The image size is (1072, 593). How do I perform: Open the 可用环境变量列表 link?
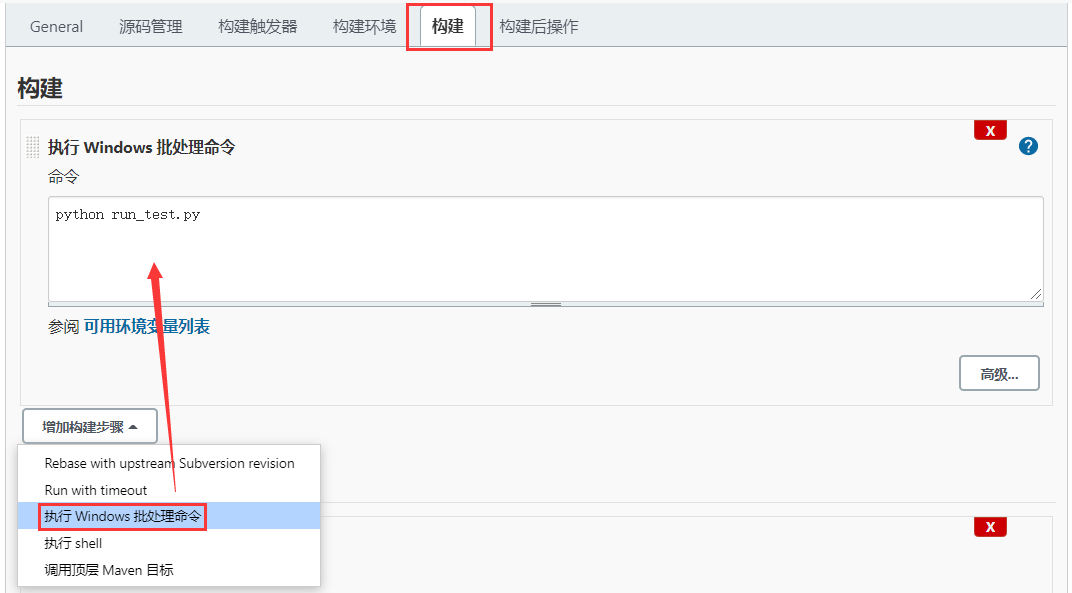[x=147, y=325]
